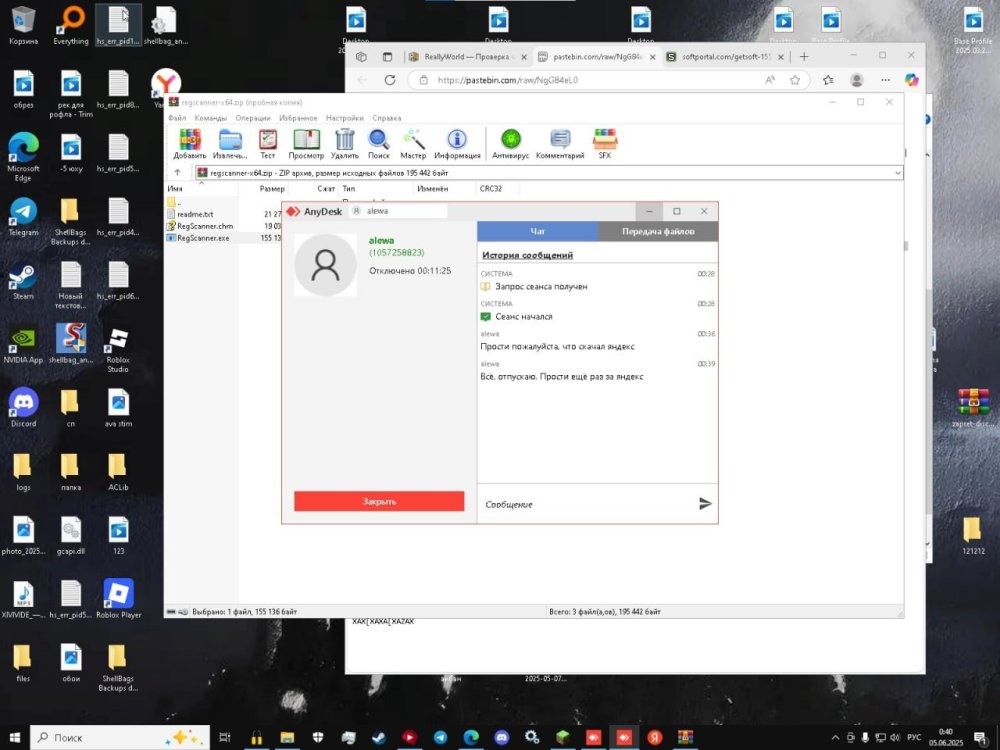Open the Copilot icon in the browser

click(x=912, y=80)
